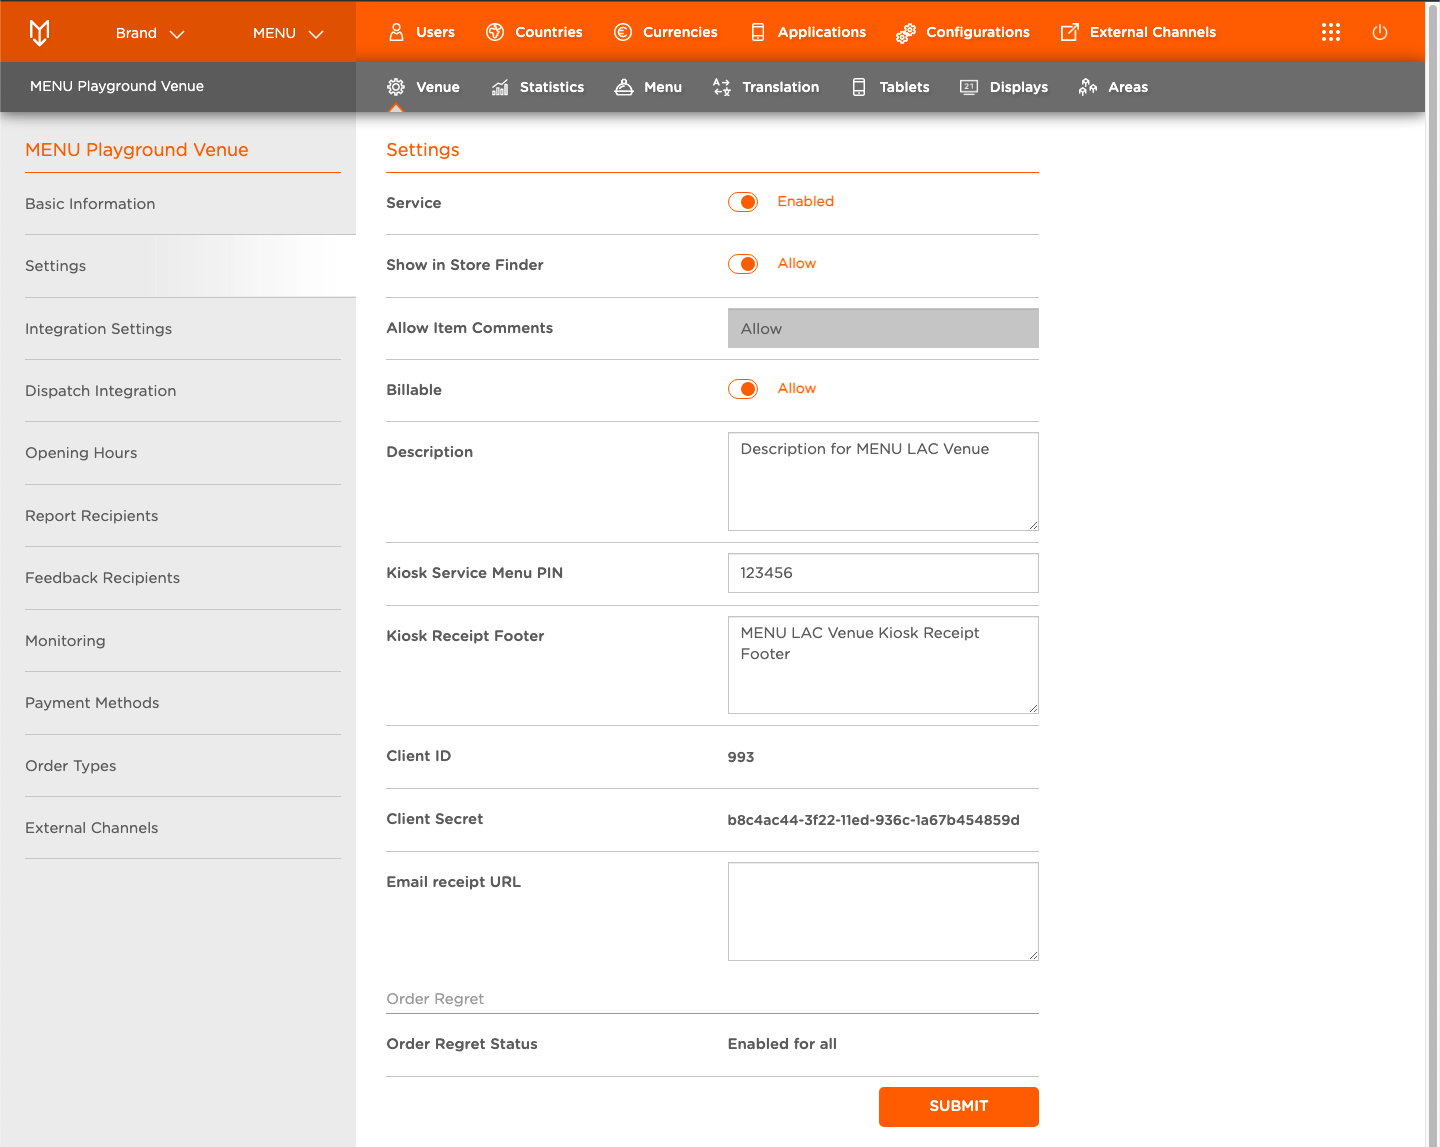Click the MENU logo icon
This screenshot has height=1147, width=1440.
click(39, 33)
